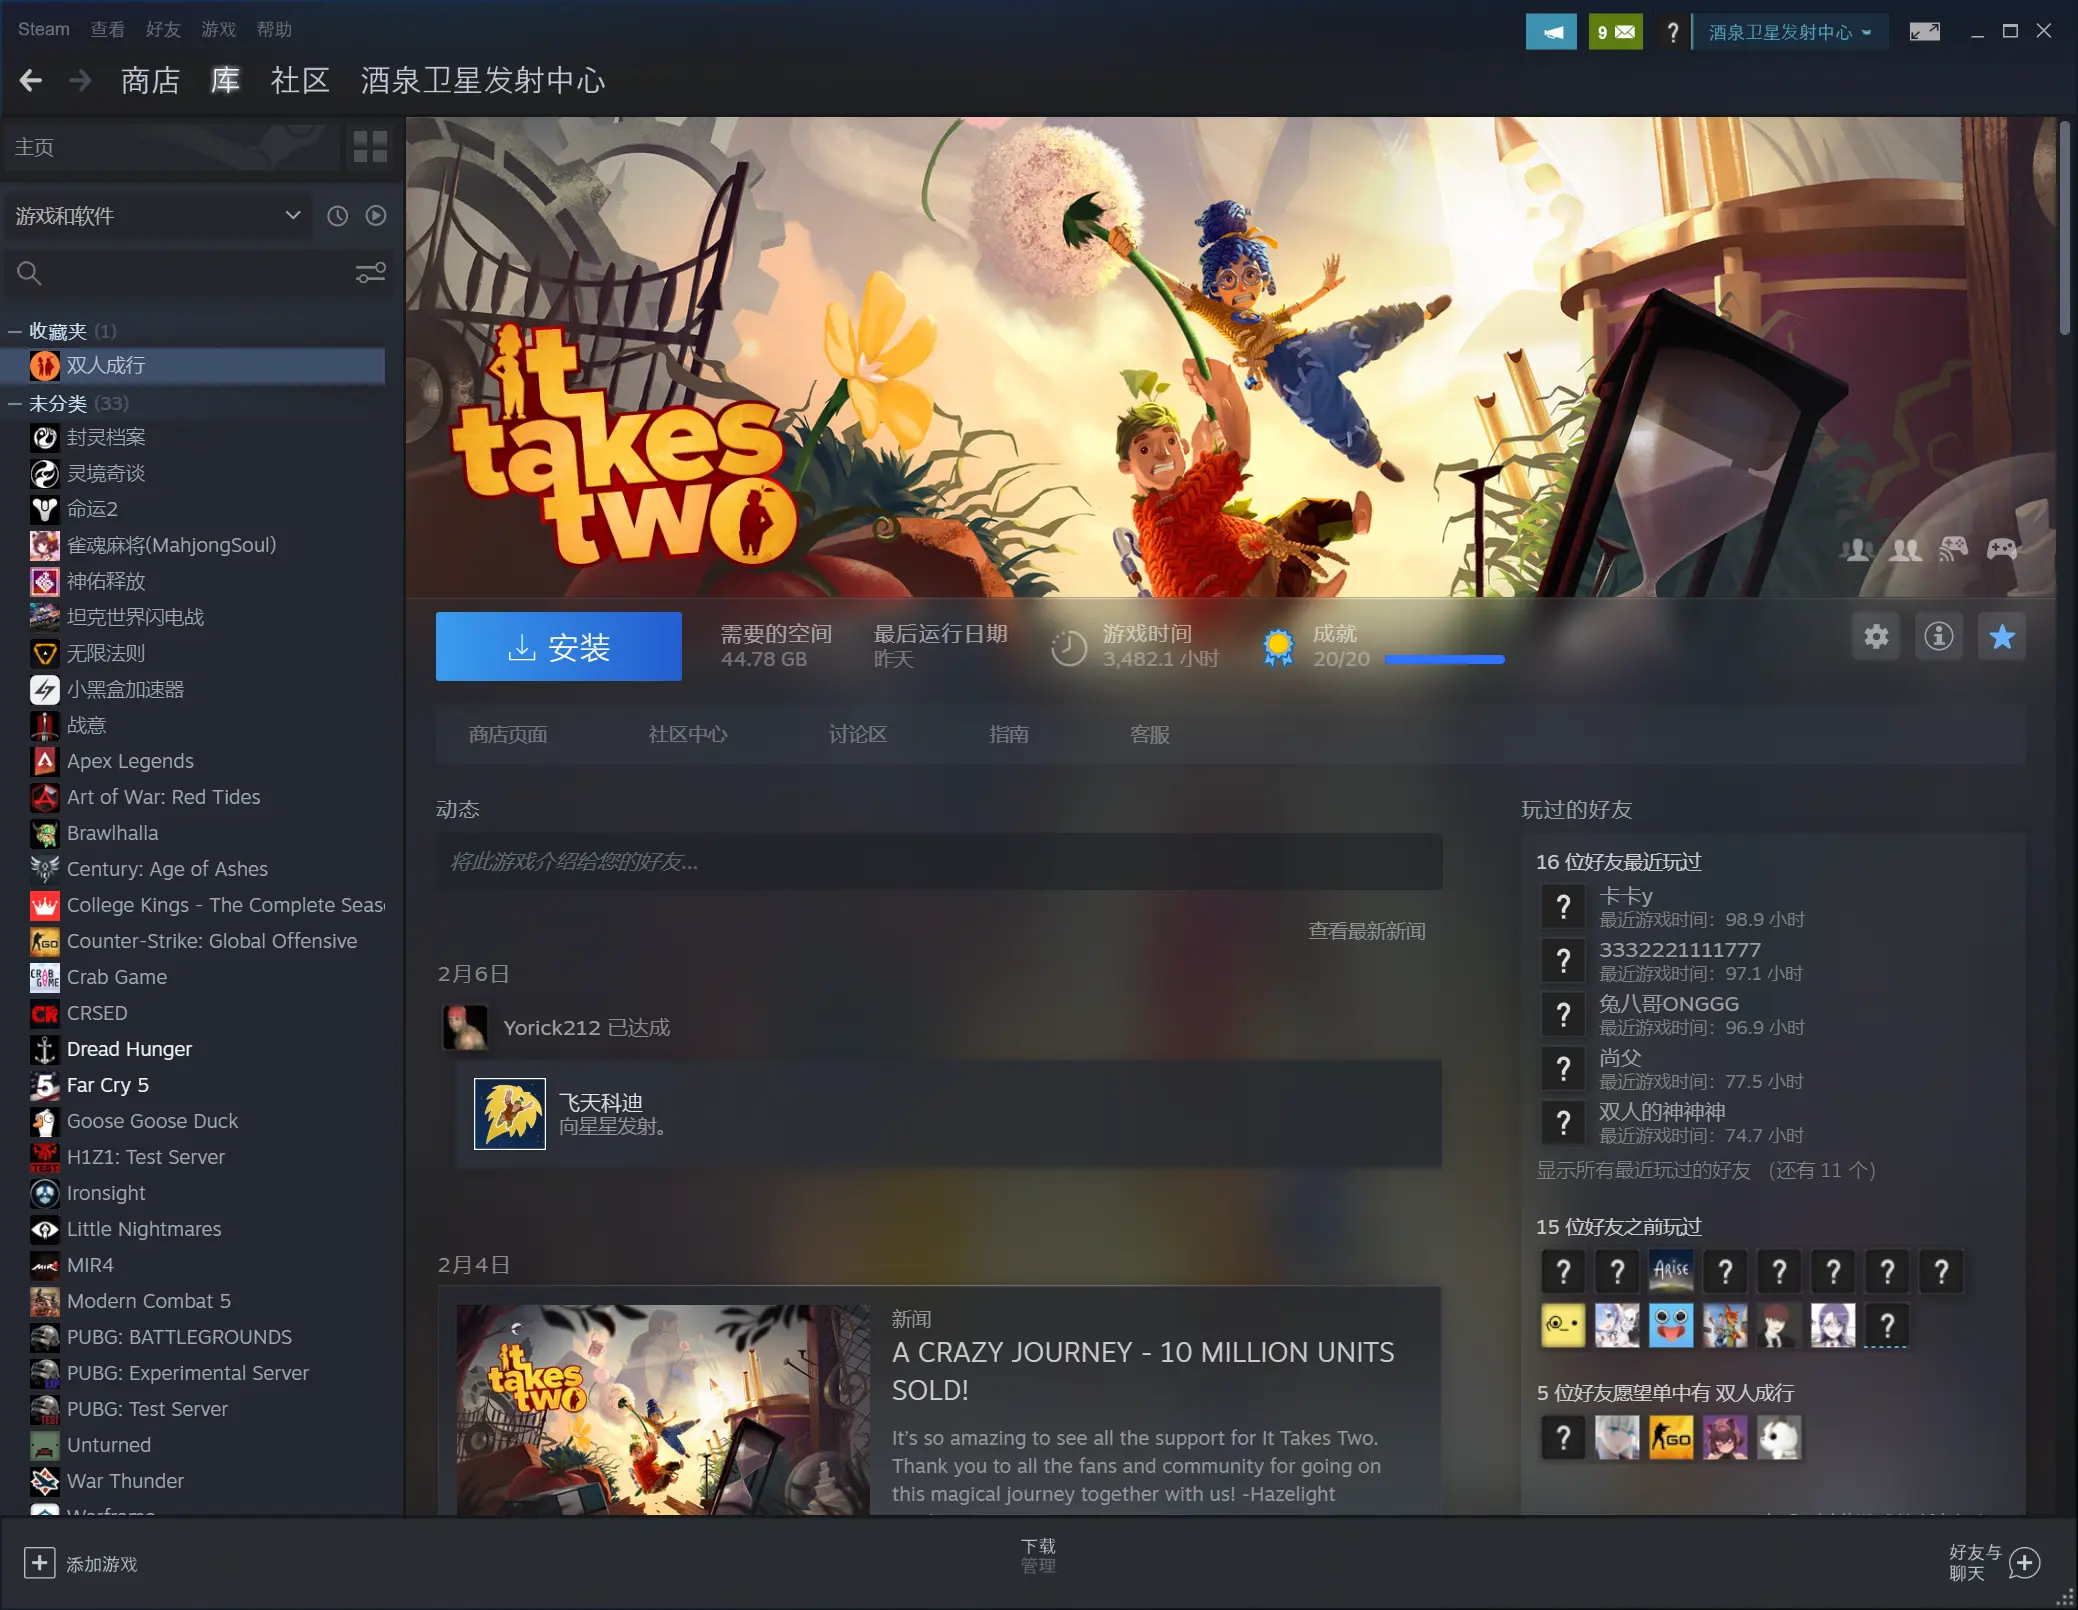Show ready-to-play games filter icon
The width and height of the screenshot is (2078, 1610).
(x=376, y=216)
